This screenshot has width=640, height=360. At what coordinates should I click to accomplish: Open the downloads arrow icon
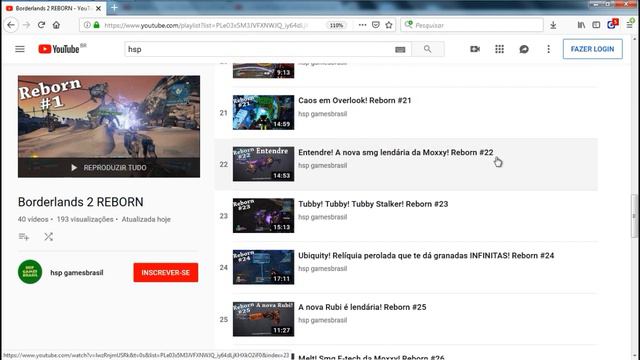pyautogui.click(x=553, y=25)
